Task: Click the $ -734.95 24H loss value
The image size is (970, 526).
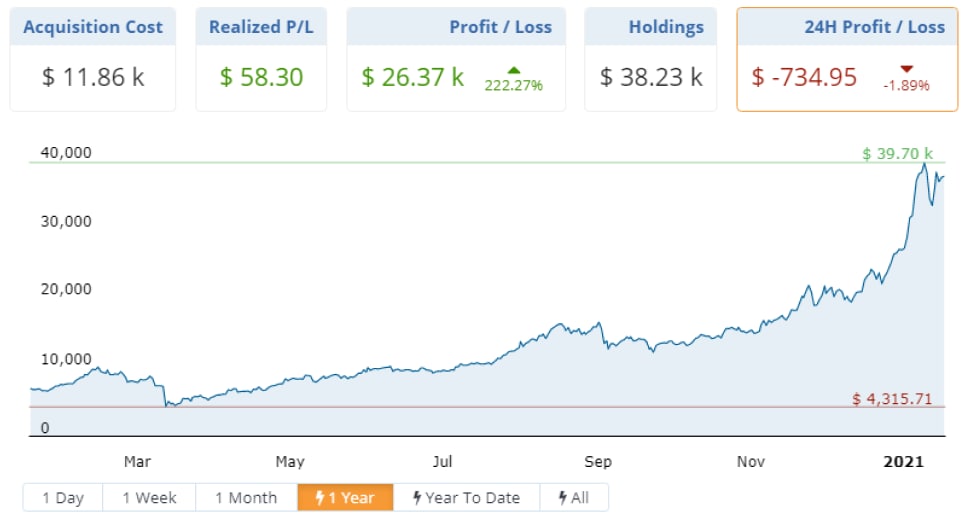Action: click(803, 77)
